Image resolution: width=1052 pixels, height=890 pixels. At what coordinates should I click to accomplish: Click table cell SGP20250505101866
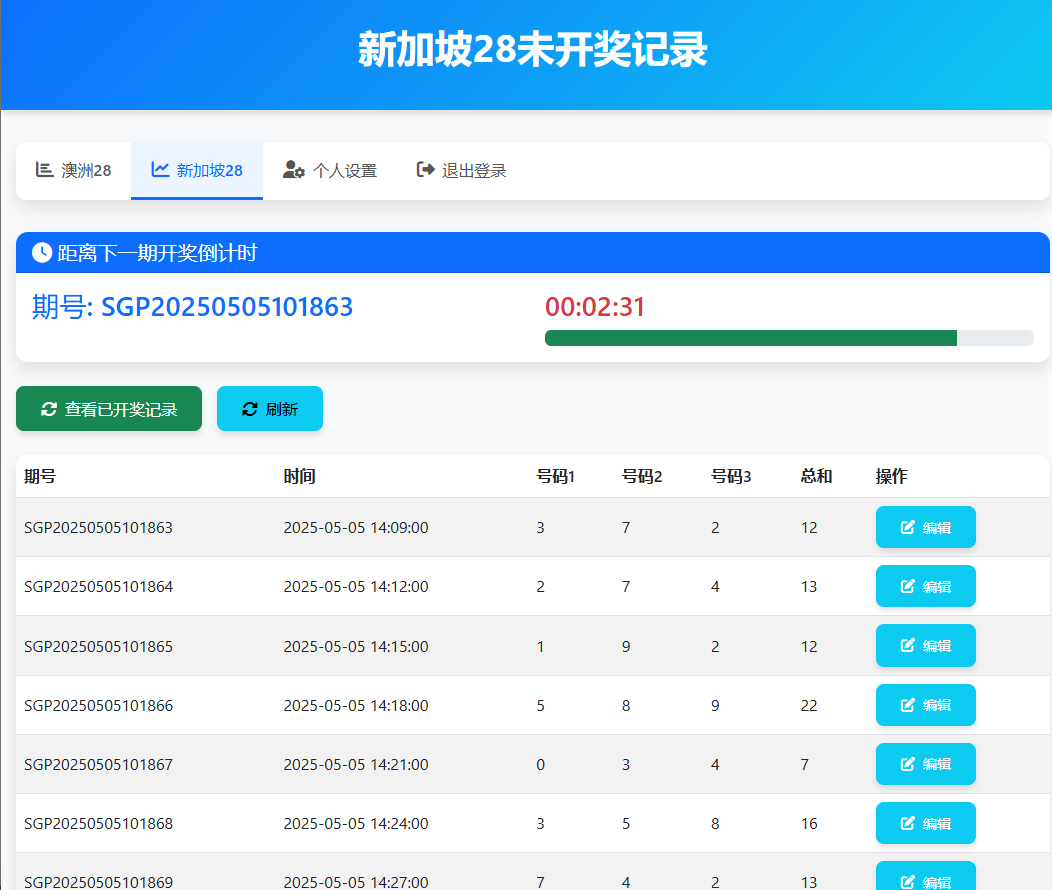99,706
